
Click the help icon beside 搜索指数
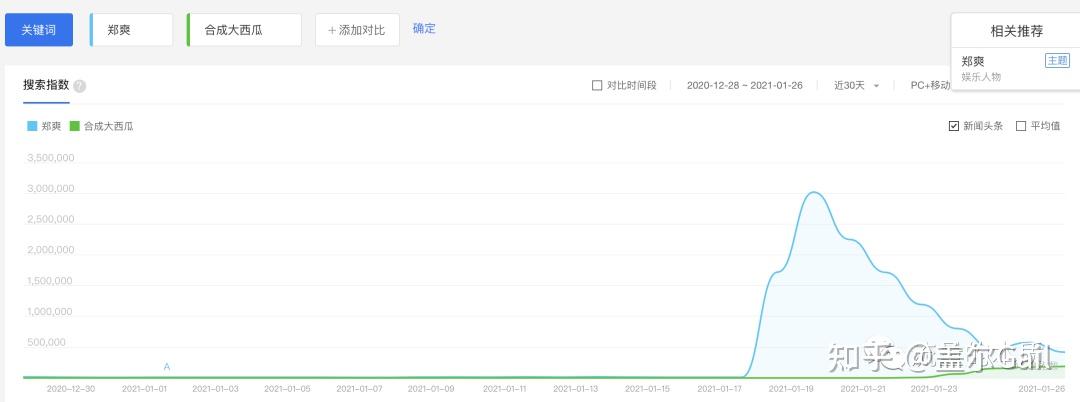click(80, 86)
